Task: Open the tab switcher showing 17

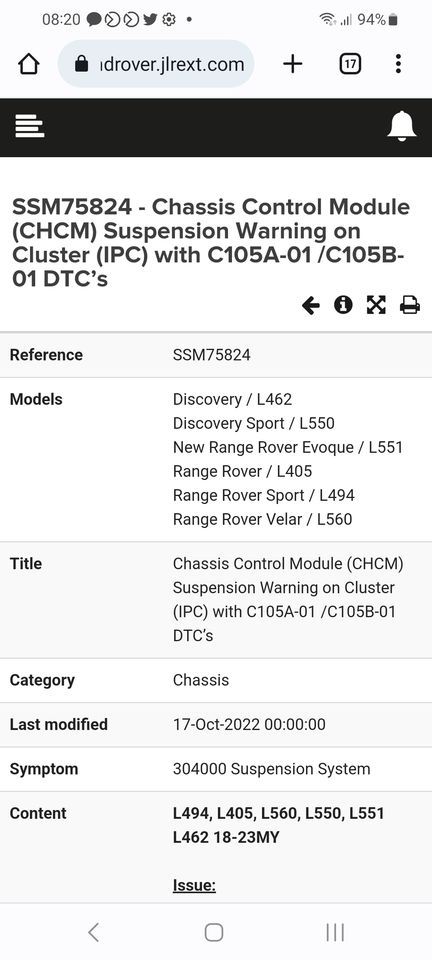Action: click(x=350, y=64)
